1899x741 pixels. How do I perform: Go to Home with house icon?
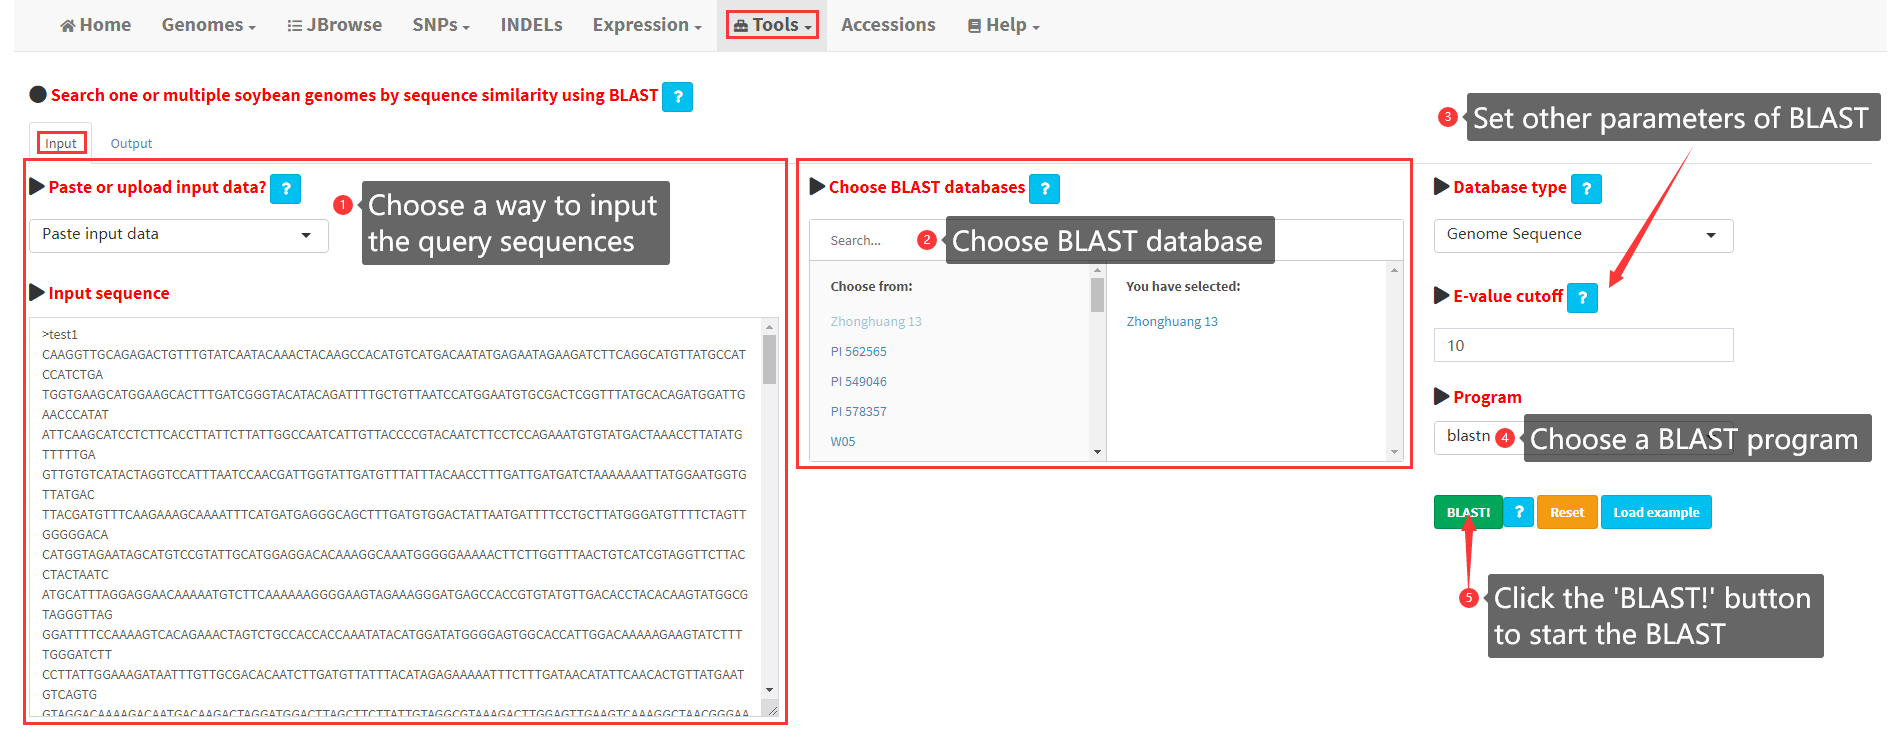click(96, 25)
